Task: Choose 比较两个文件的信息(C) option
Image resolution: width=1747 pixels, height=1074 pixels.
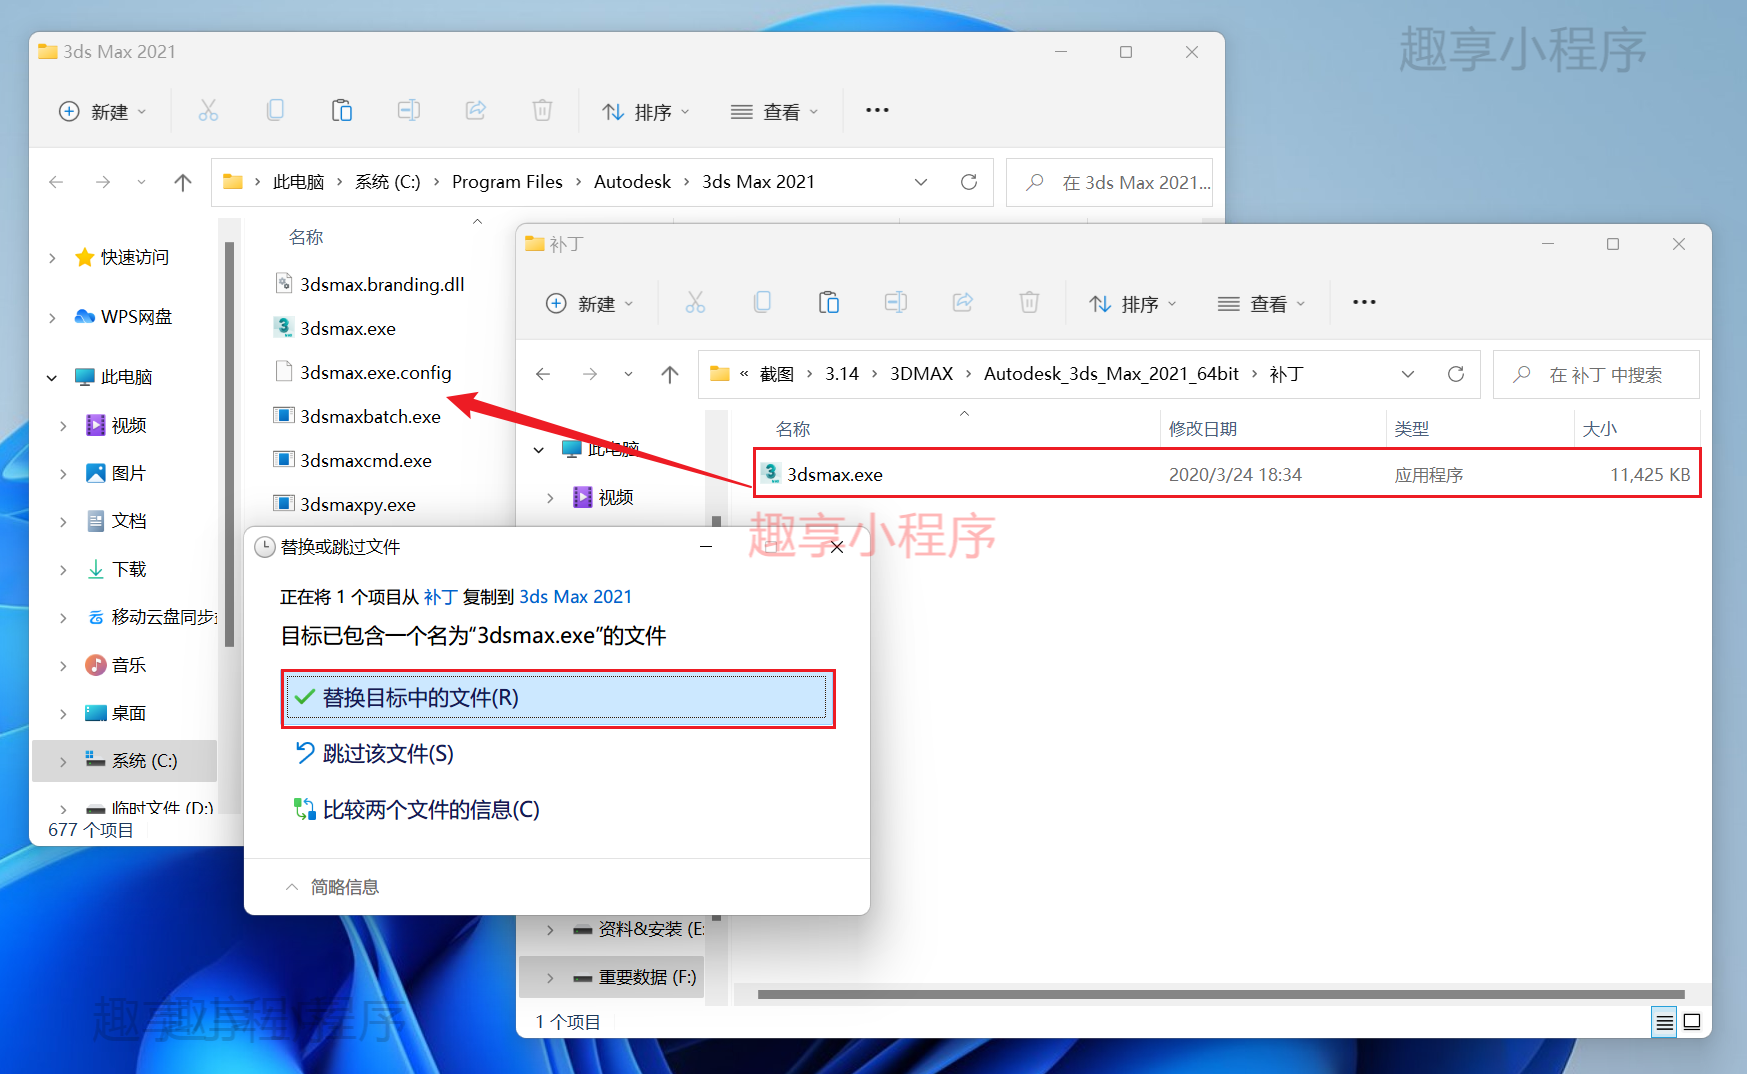Action: pos(416,809)
